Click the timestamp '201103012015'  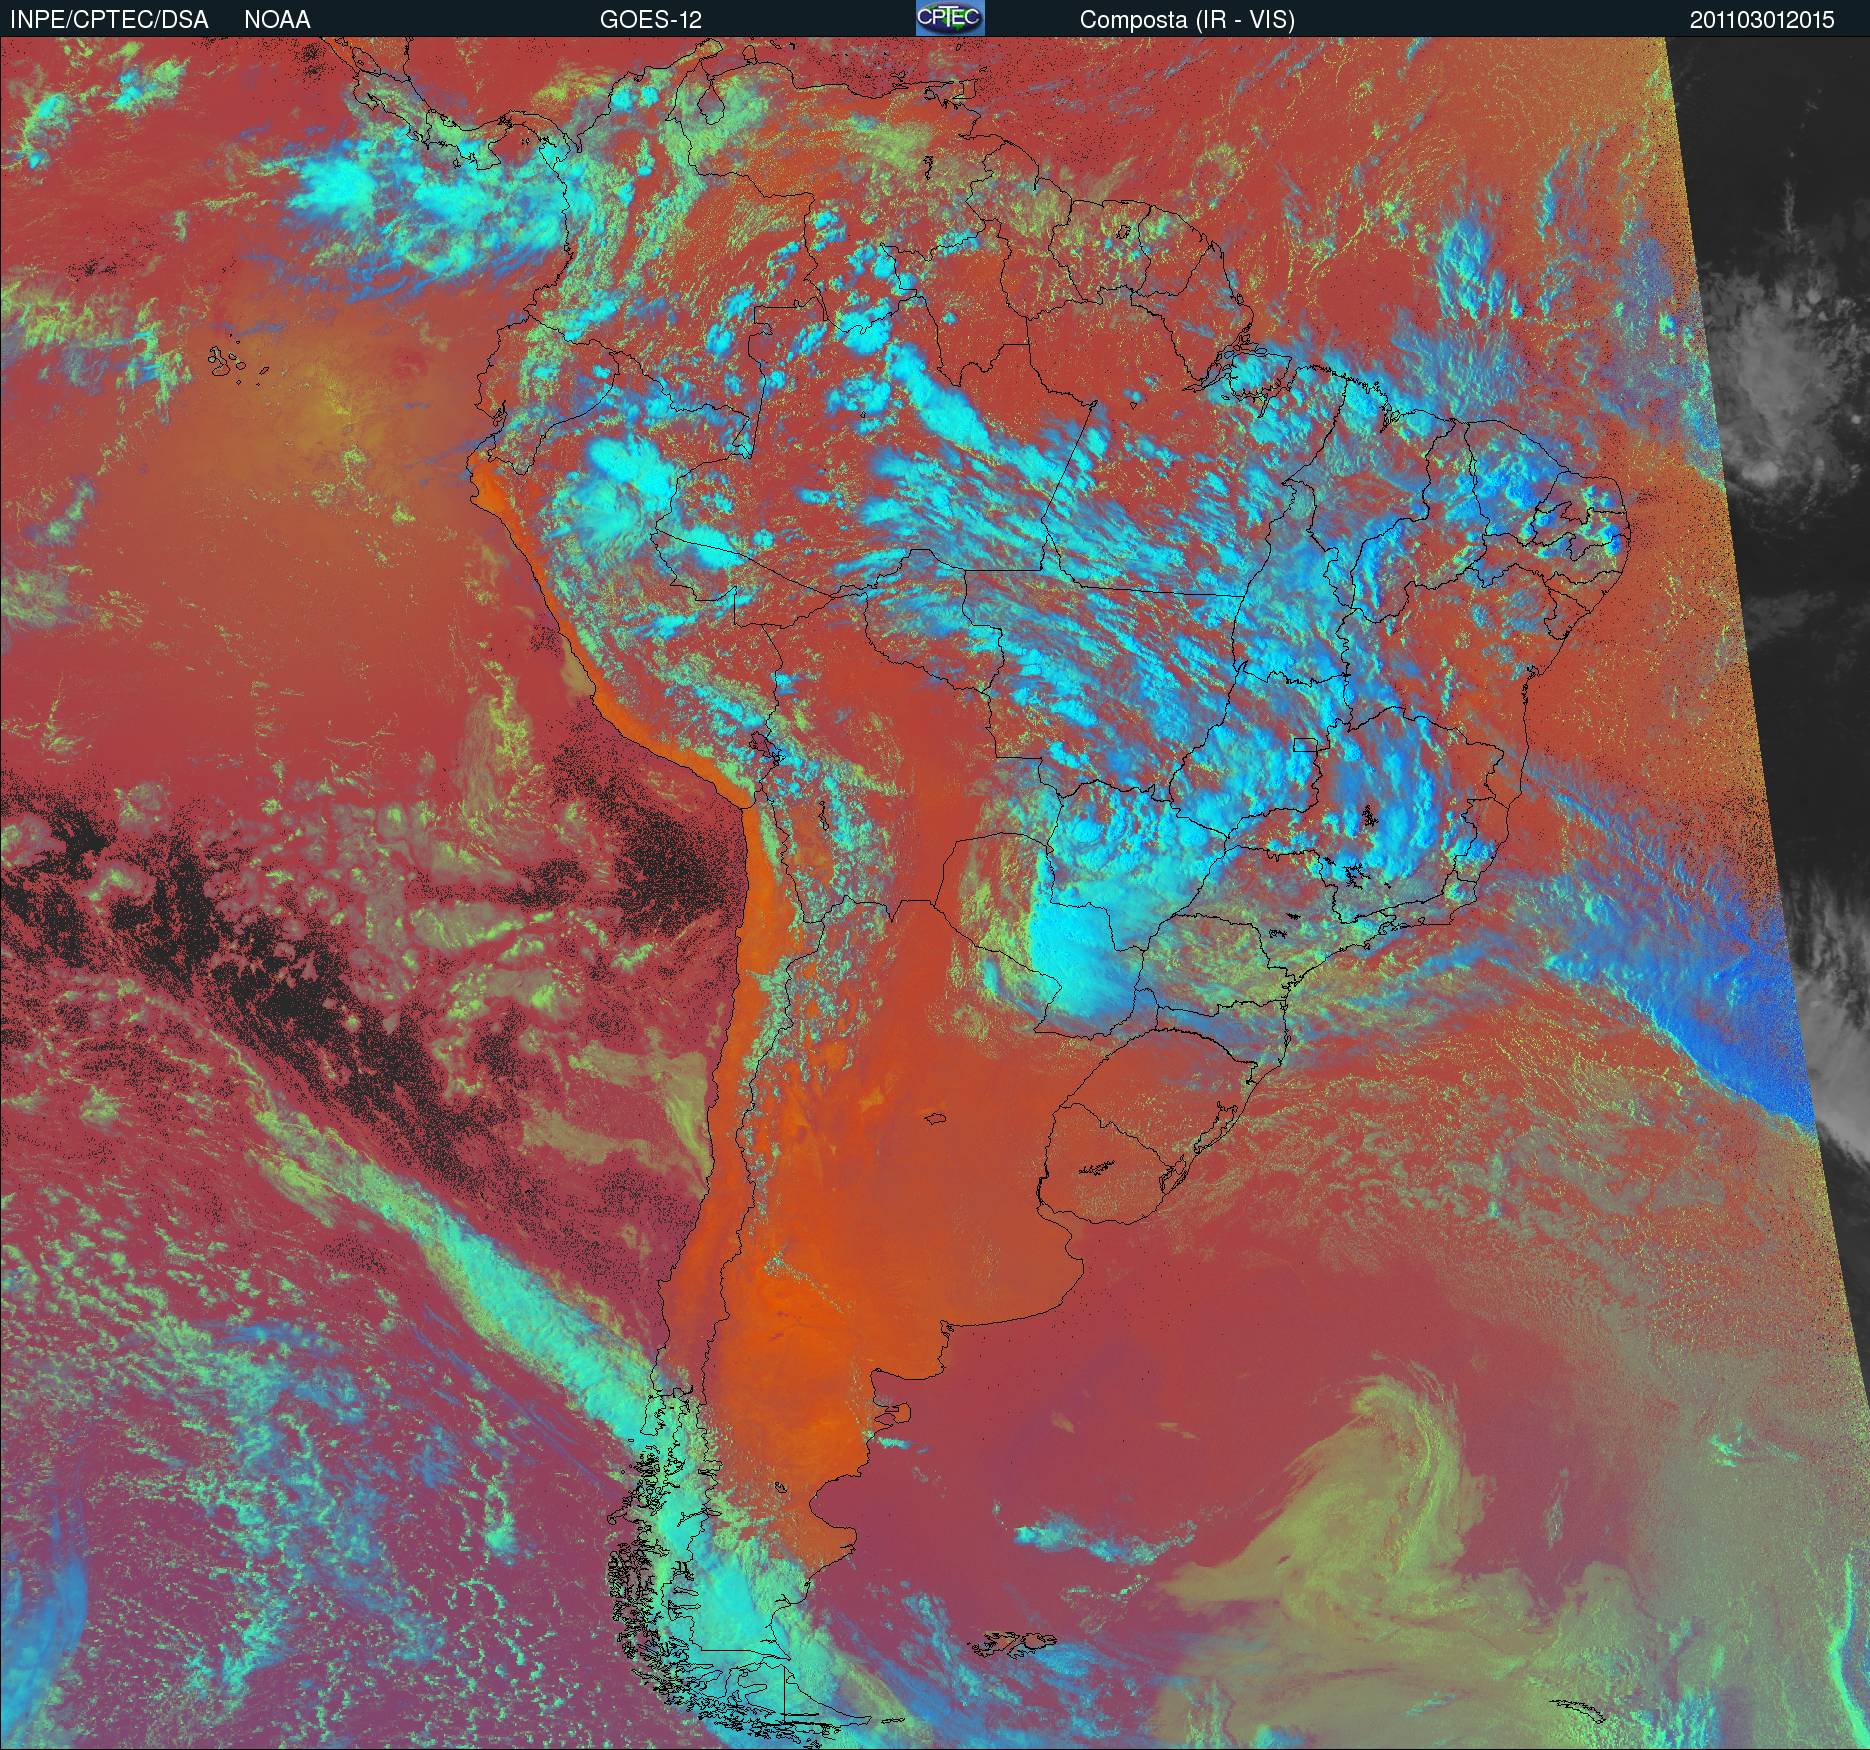click(x=1762, y=20)
